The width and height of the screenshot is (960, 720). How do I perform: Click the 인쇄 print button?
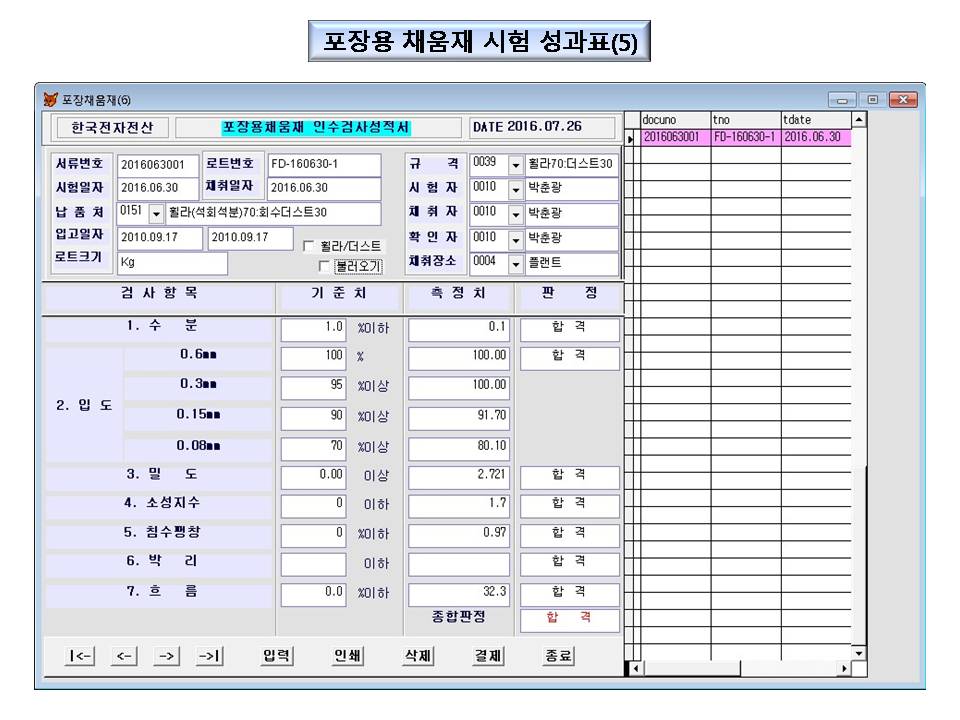(x=347, y=656)
